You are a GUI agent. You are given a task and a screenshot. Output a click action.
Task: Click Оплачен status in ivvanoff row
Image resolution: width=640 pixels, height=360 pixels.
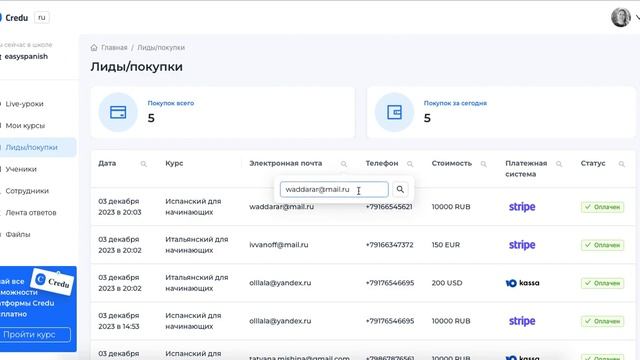[x=602, y=245]
